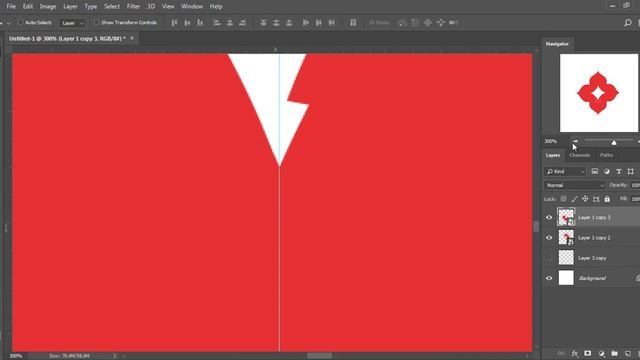The image size is (640, 360).
Task: Click zoom out icon in Navigator
Action: click(575, 141)
